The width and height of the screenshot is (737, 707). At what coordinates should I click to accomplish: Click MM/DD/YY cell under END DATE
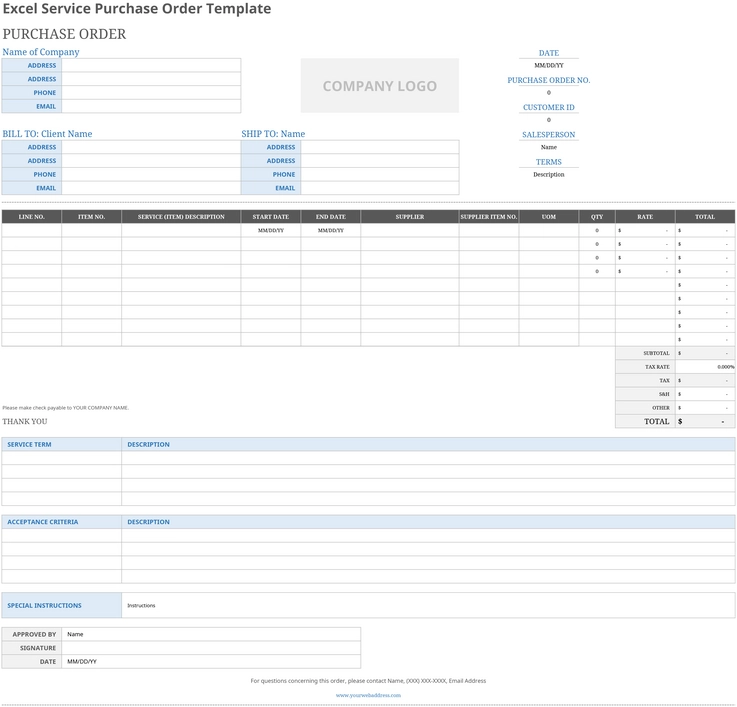[331, 230]
